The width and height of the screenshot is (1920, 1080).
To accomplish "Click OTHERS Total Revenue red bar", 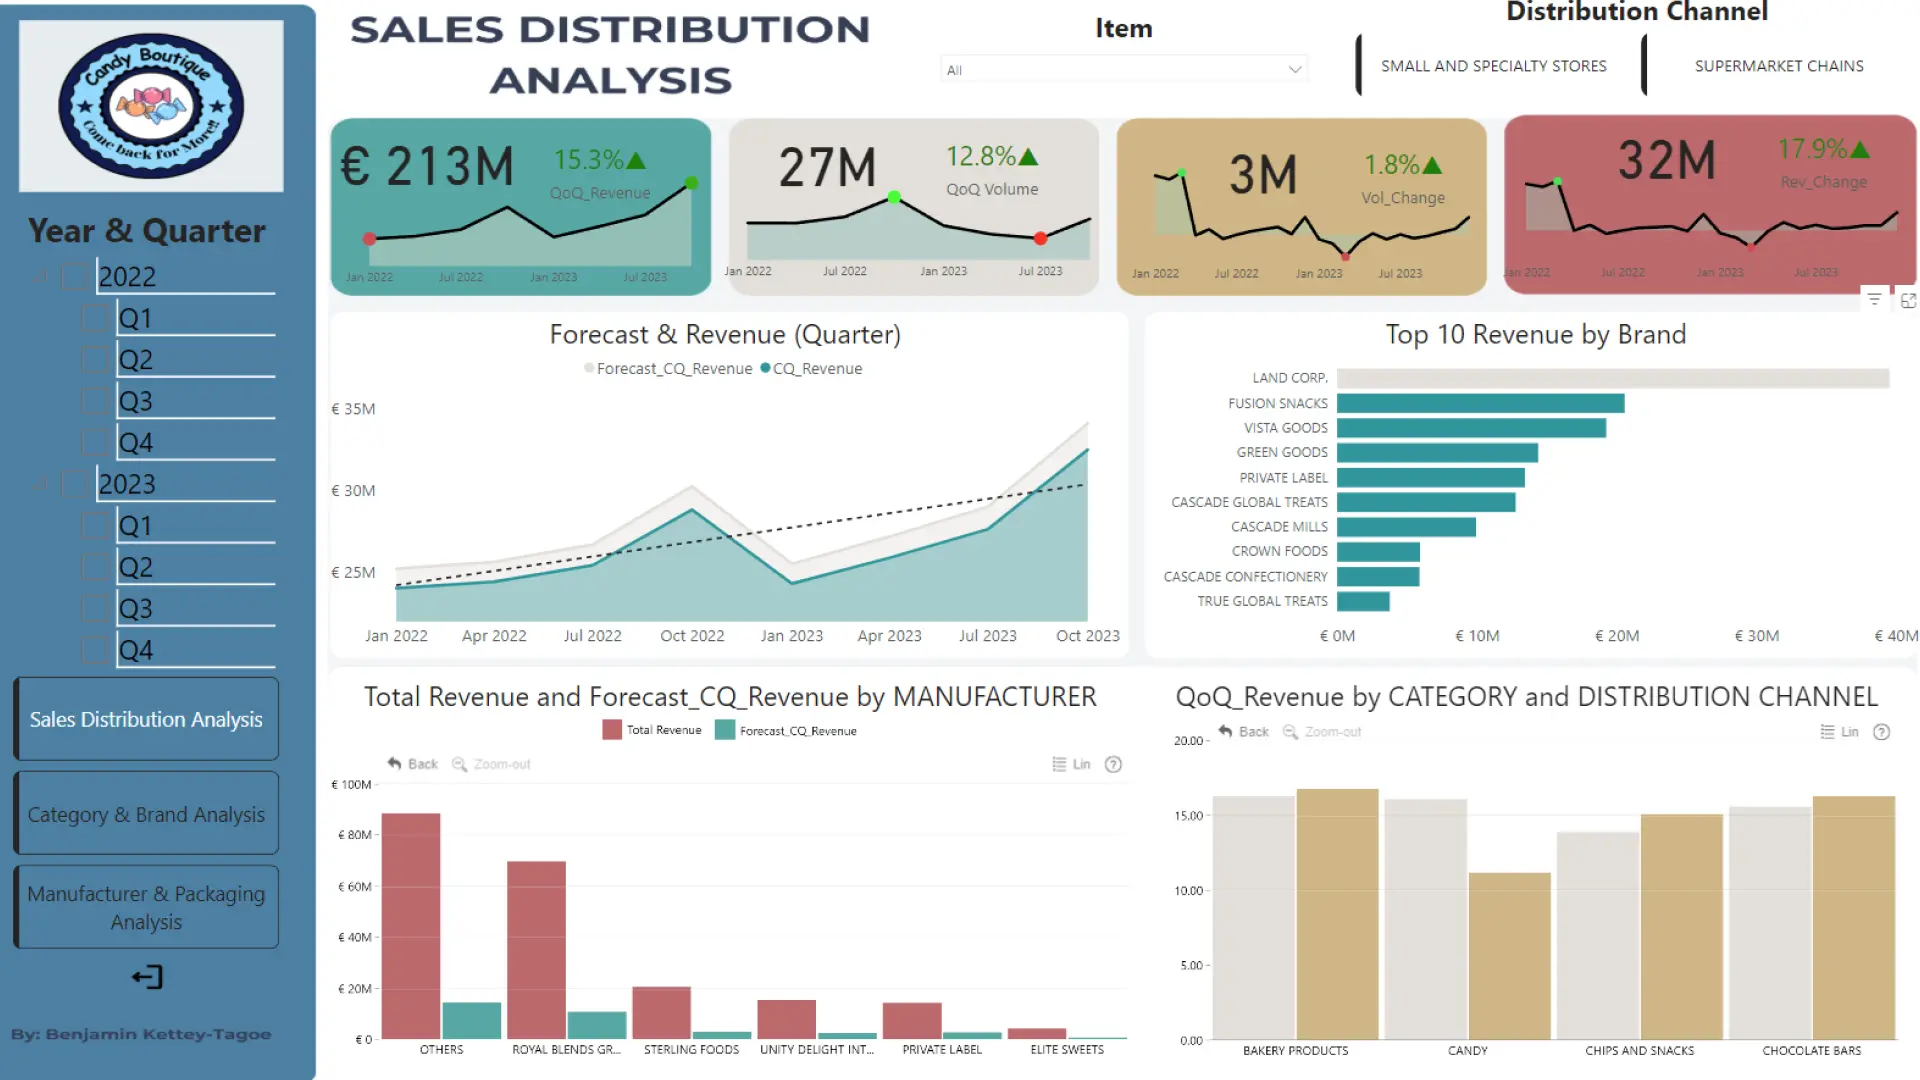I will click(x=411, y=926).
